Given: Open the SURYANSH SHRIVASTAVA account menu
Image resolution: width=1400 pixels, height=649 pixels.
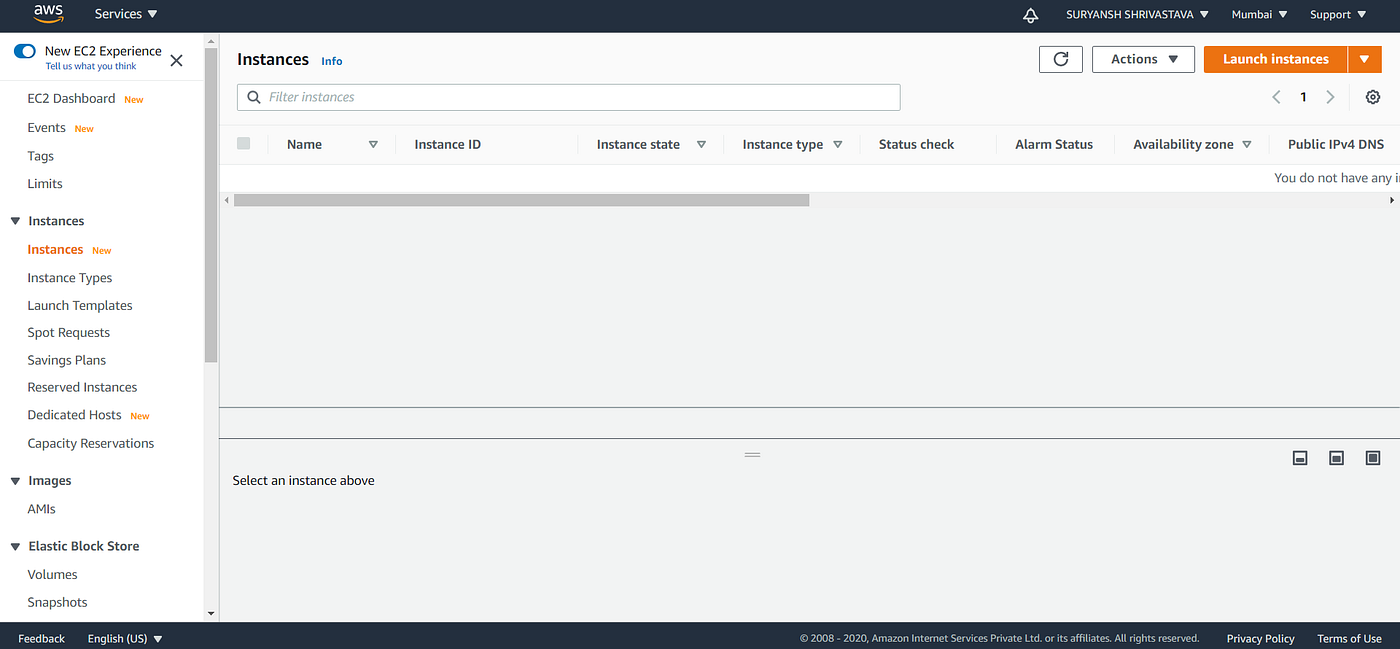Looking at the screenshot, I should (x=1137, y=14).
